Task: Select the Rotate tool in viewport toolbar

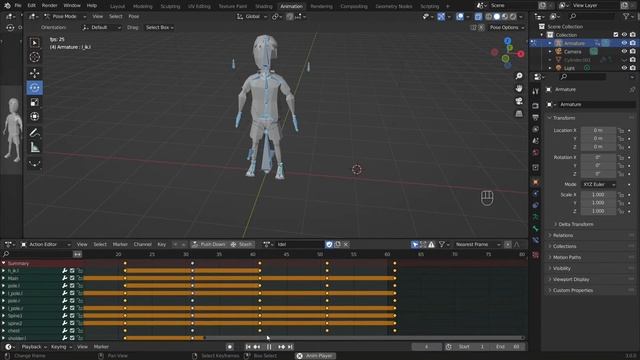Action: click(35, 87)
